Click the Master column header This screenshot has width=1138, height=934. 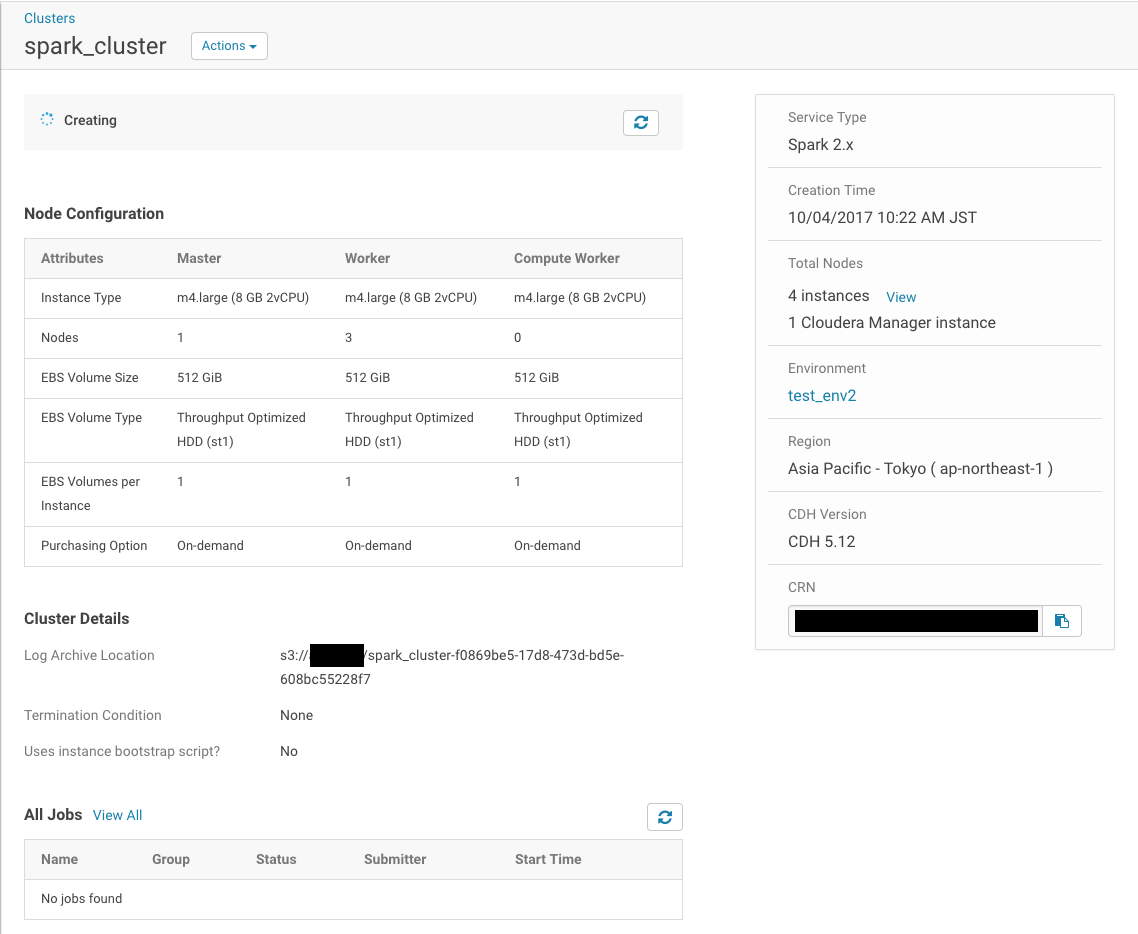pyautogui.click(x=199, y=258)
